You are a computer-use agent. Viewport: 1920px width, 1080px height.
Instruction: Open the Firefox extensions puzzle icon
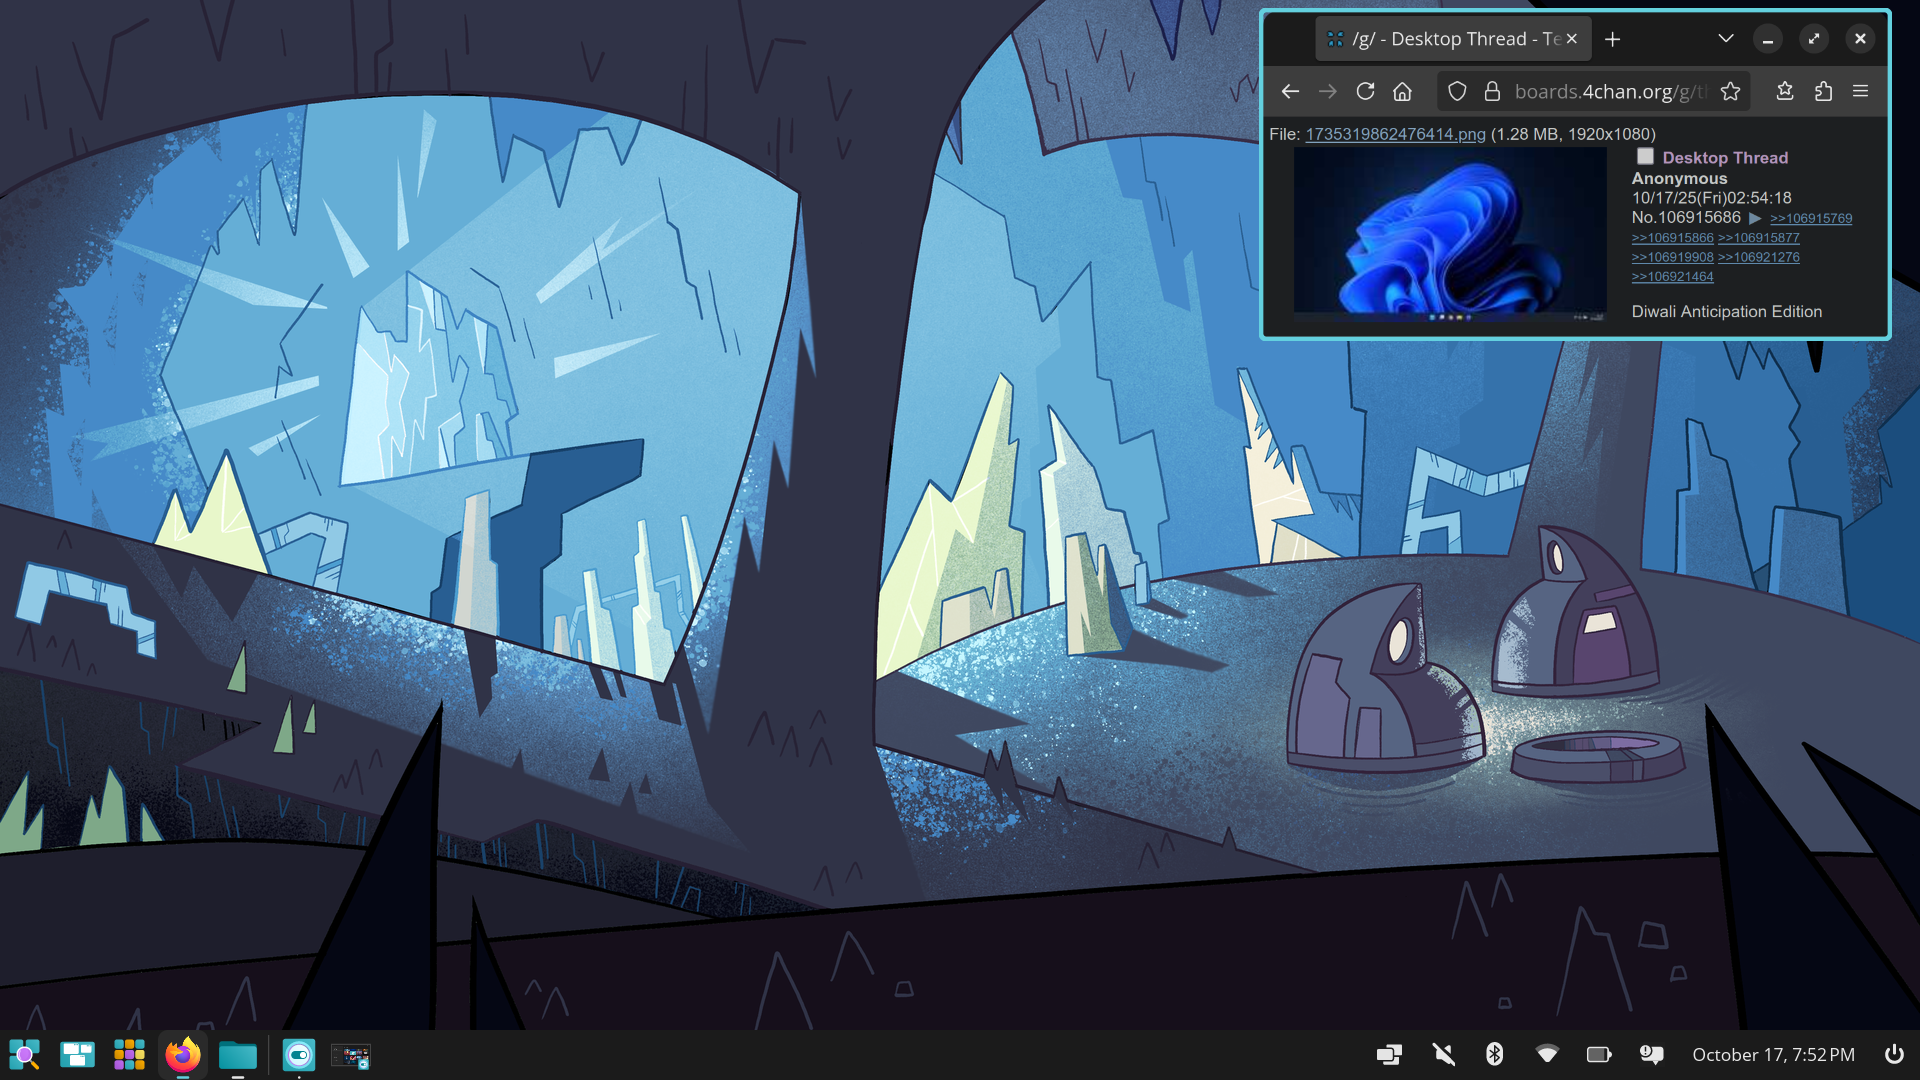click(1823, 91)
